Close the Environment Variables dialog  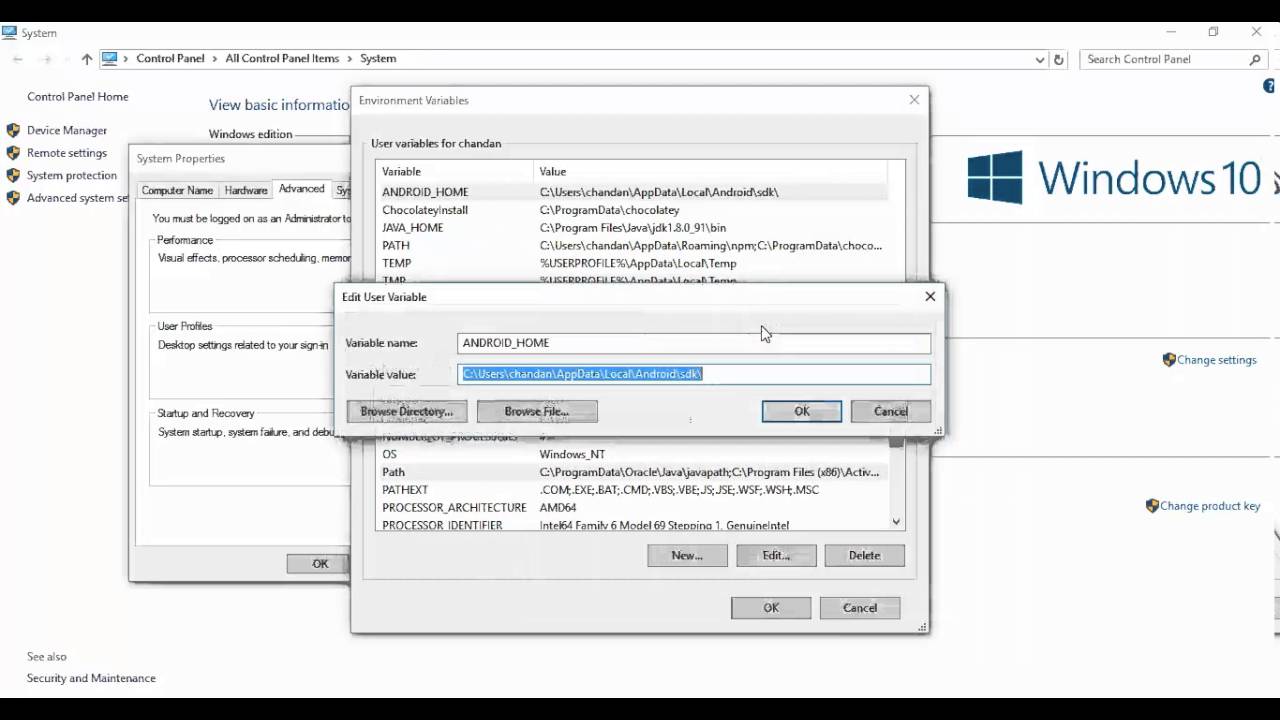914,100
